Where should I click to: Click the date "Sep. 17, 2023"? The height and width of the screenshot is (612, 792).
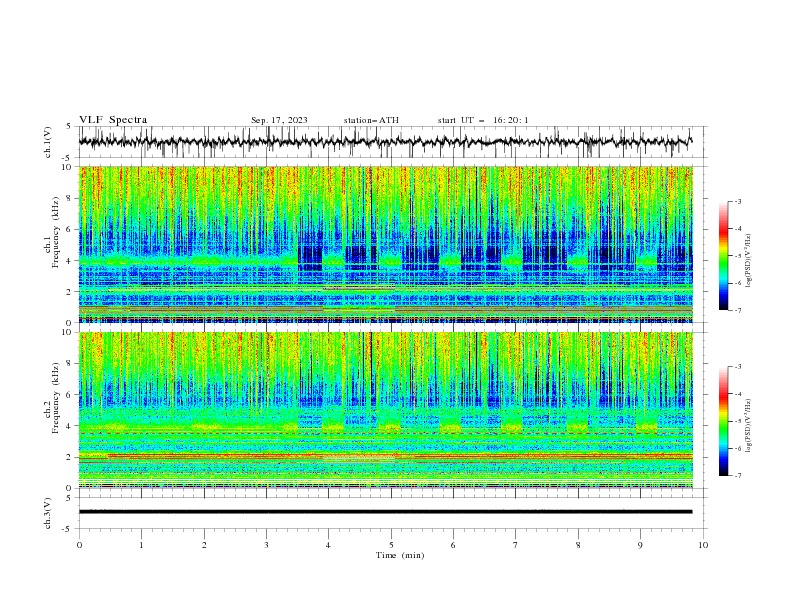pos(279,120)
